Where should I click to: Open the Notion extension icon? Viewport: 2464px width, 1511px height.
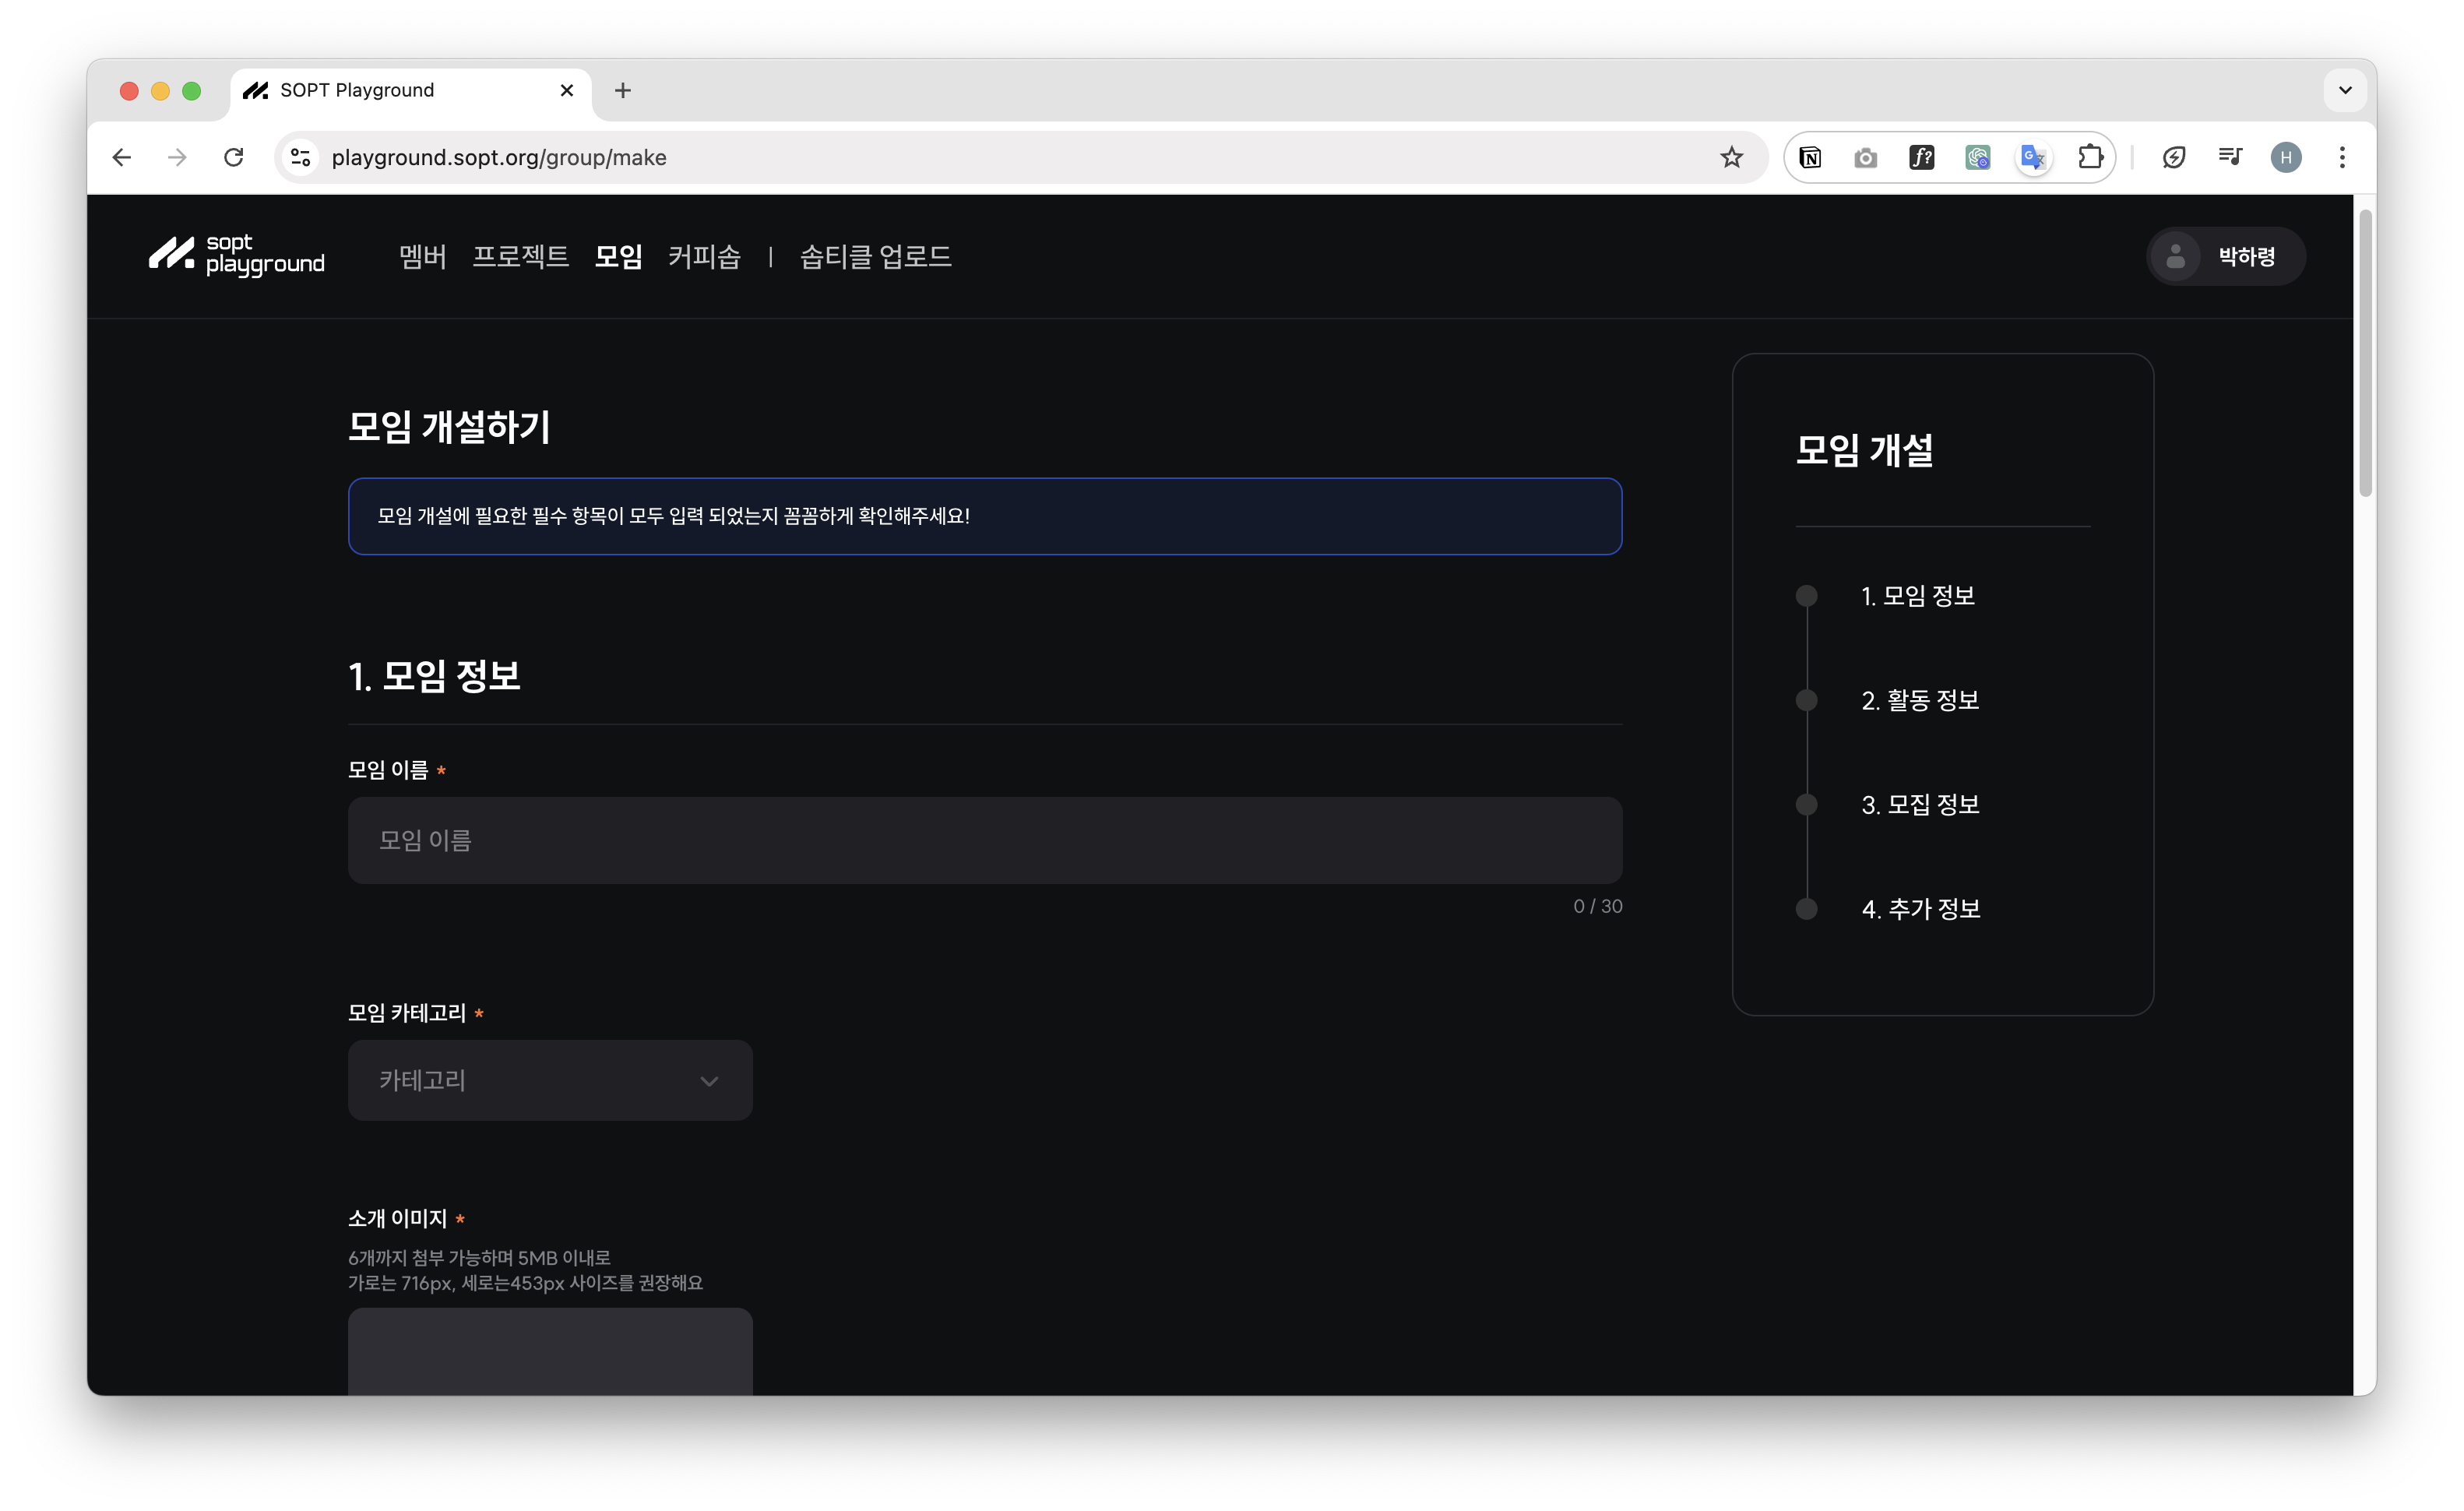1810,157
